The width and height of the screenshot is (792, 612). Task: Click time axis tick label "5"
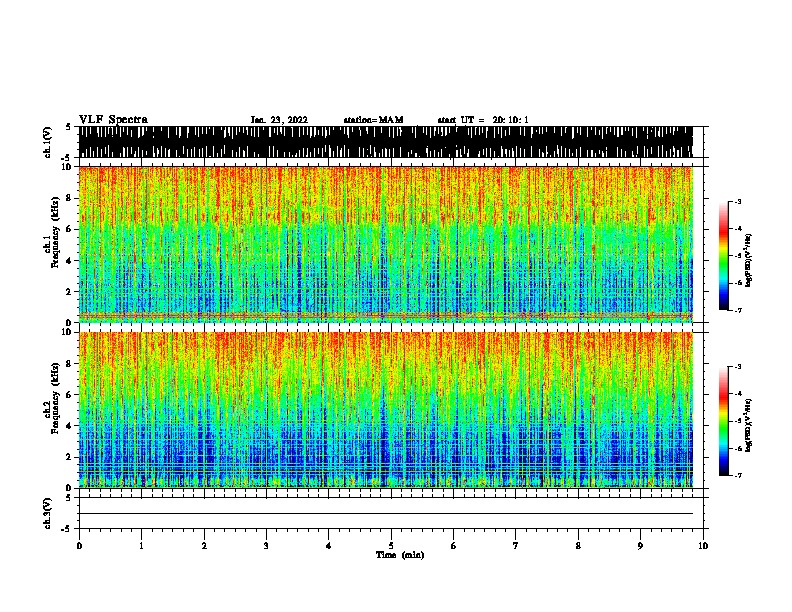pos(391,546)
